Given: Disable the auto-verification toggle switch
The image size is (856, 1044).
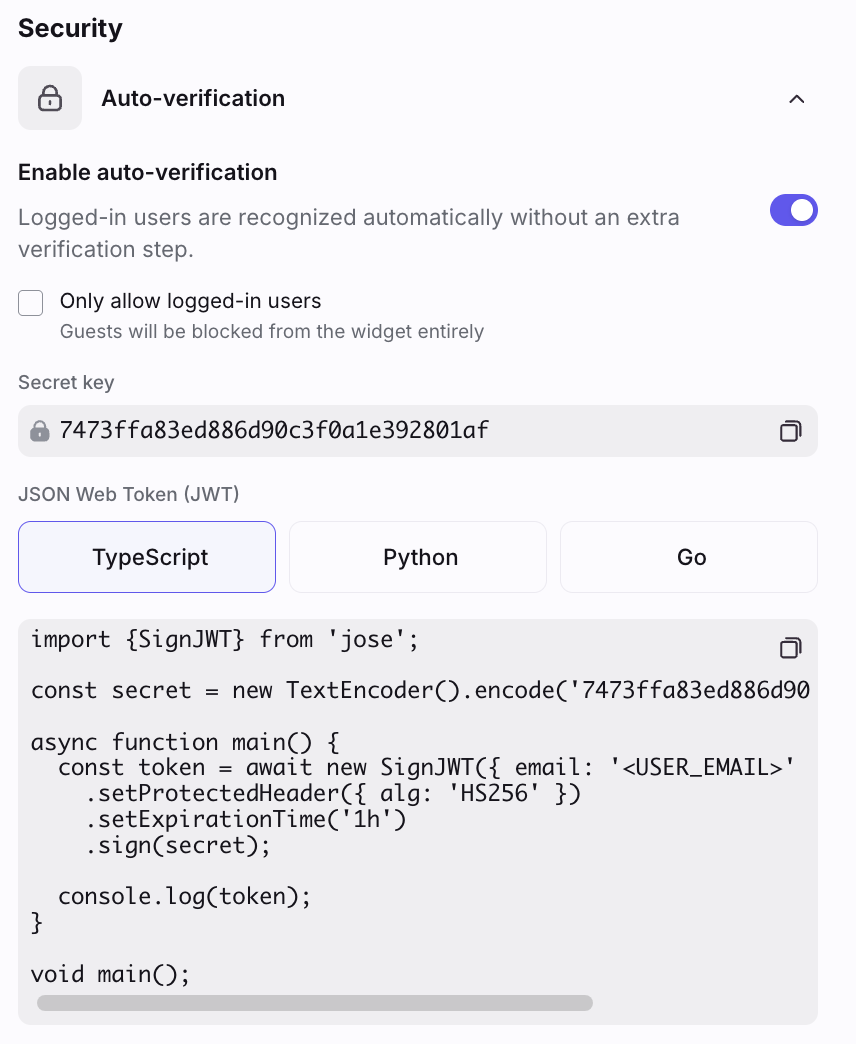Looking at the screenshot, I should click(793, 210).
